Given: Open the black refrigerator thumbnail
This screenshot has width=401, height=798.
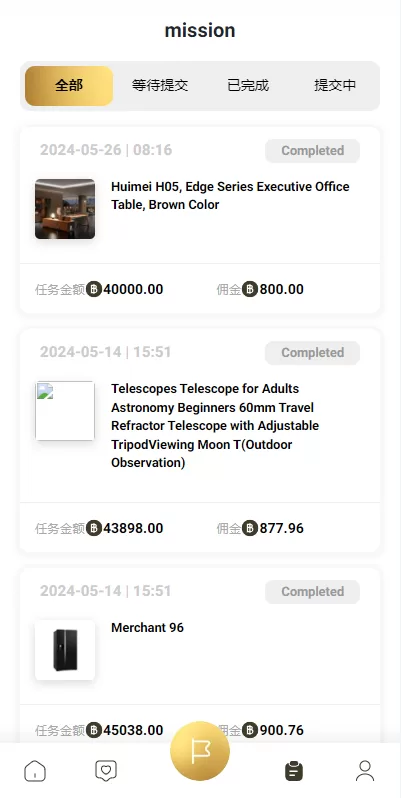Looking at the screenshot, I should click(65, 650).
